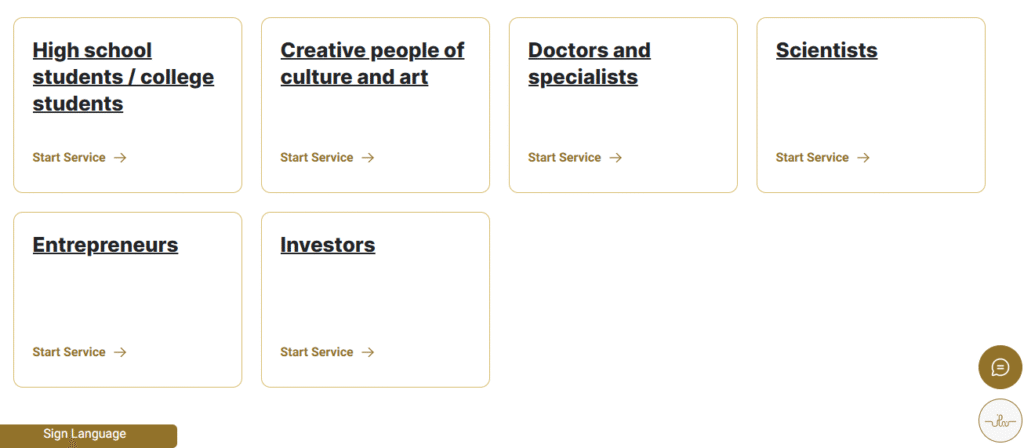Screen dimensions: 1024x448
Task: Click Start Service under Creative people
Action: click(317, 157)
